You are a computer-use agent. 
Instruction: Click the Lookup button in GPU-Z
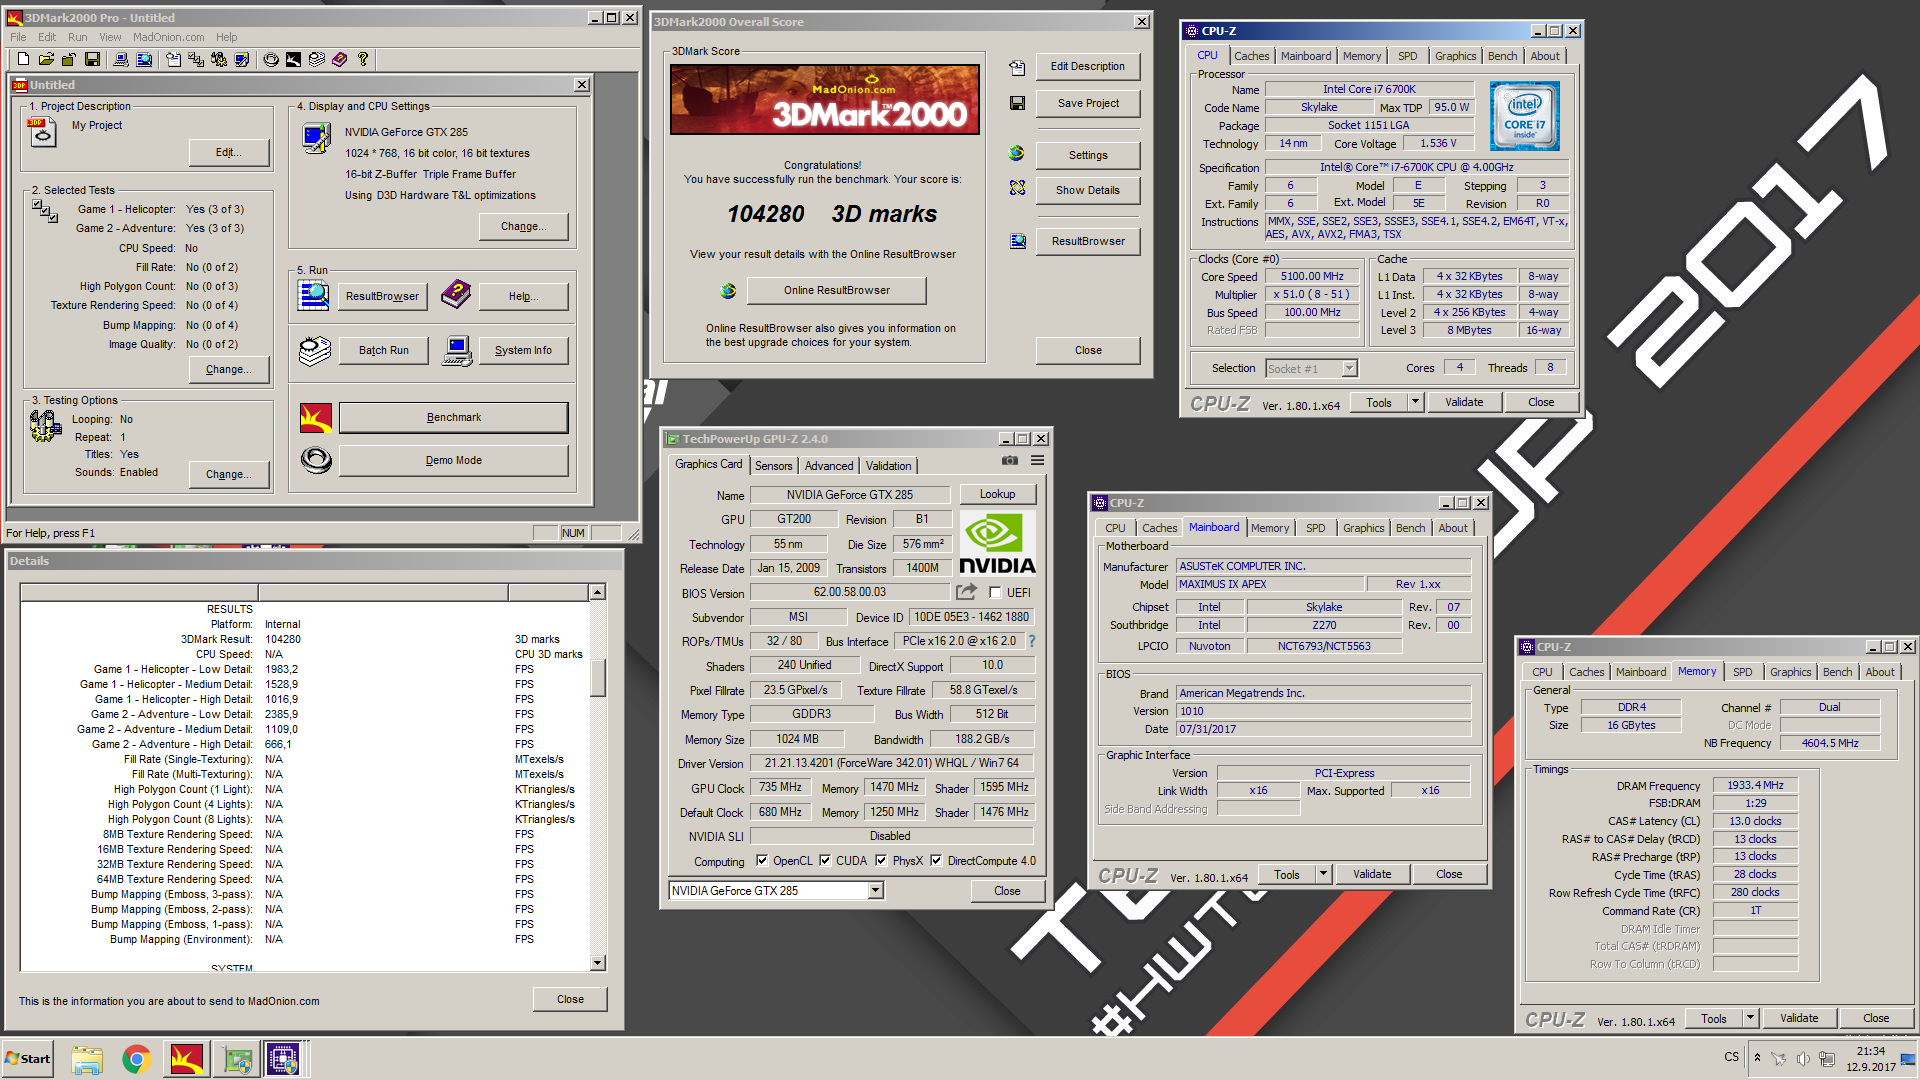point(997,494)
